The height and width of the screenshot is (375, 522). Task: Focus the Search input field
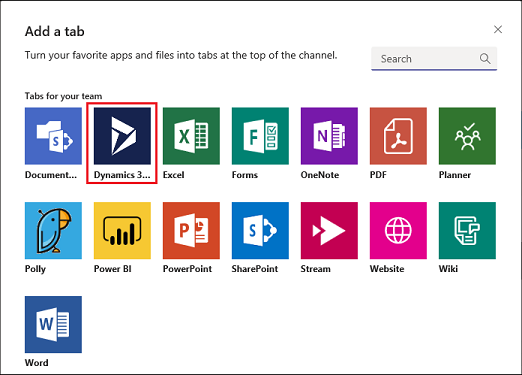[x=434, y=59]
